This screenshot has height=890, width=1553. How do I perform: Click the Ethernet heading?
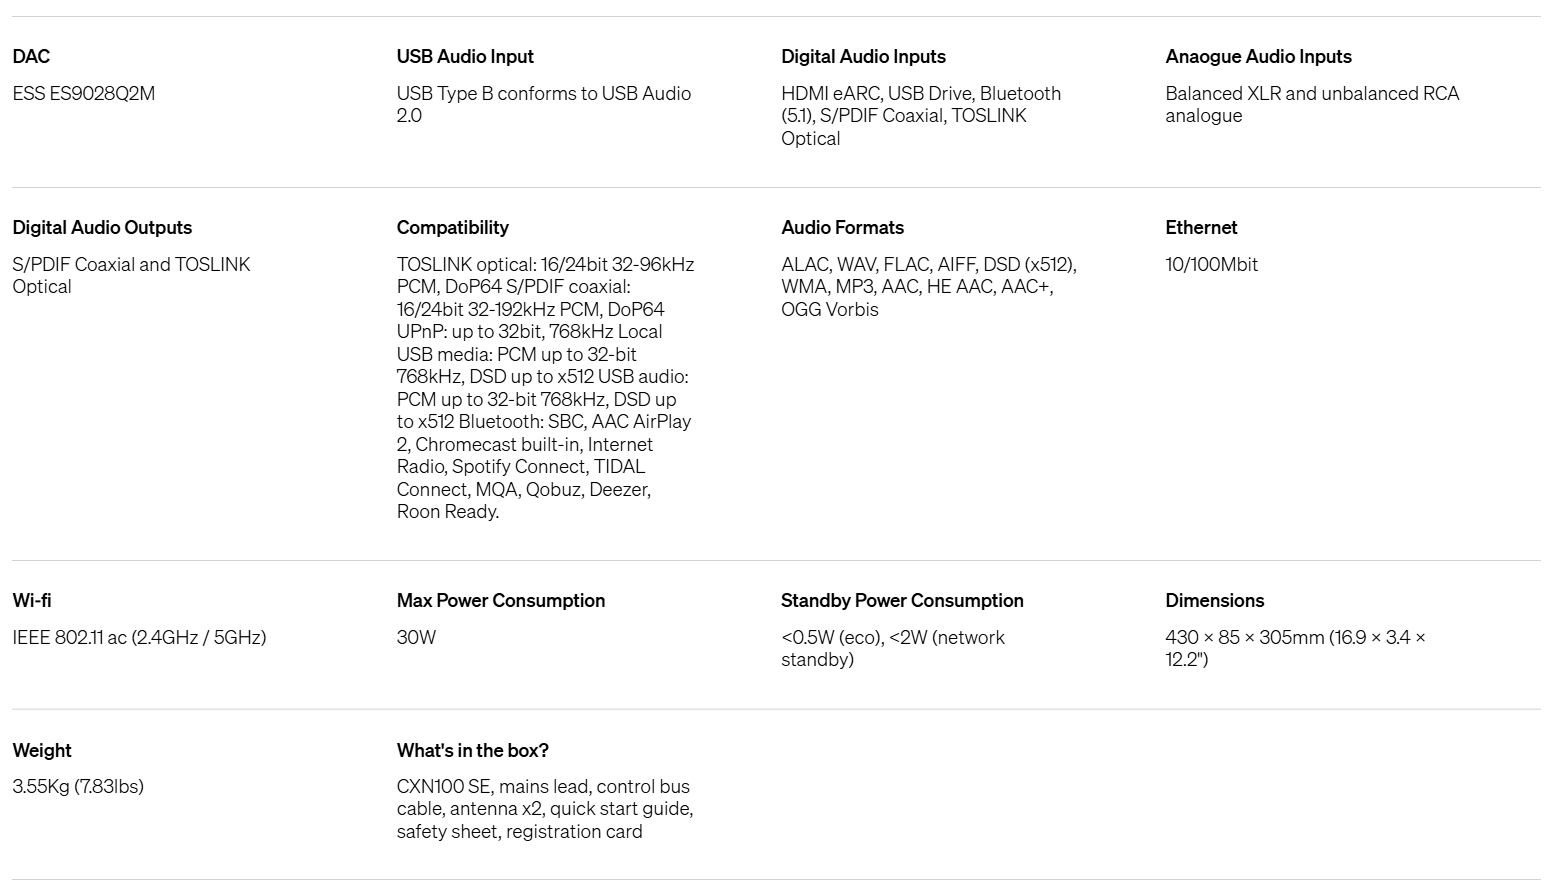tap(1201, 228)
